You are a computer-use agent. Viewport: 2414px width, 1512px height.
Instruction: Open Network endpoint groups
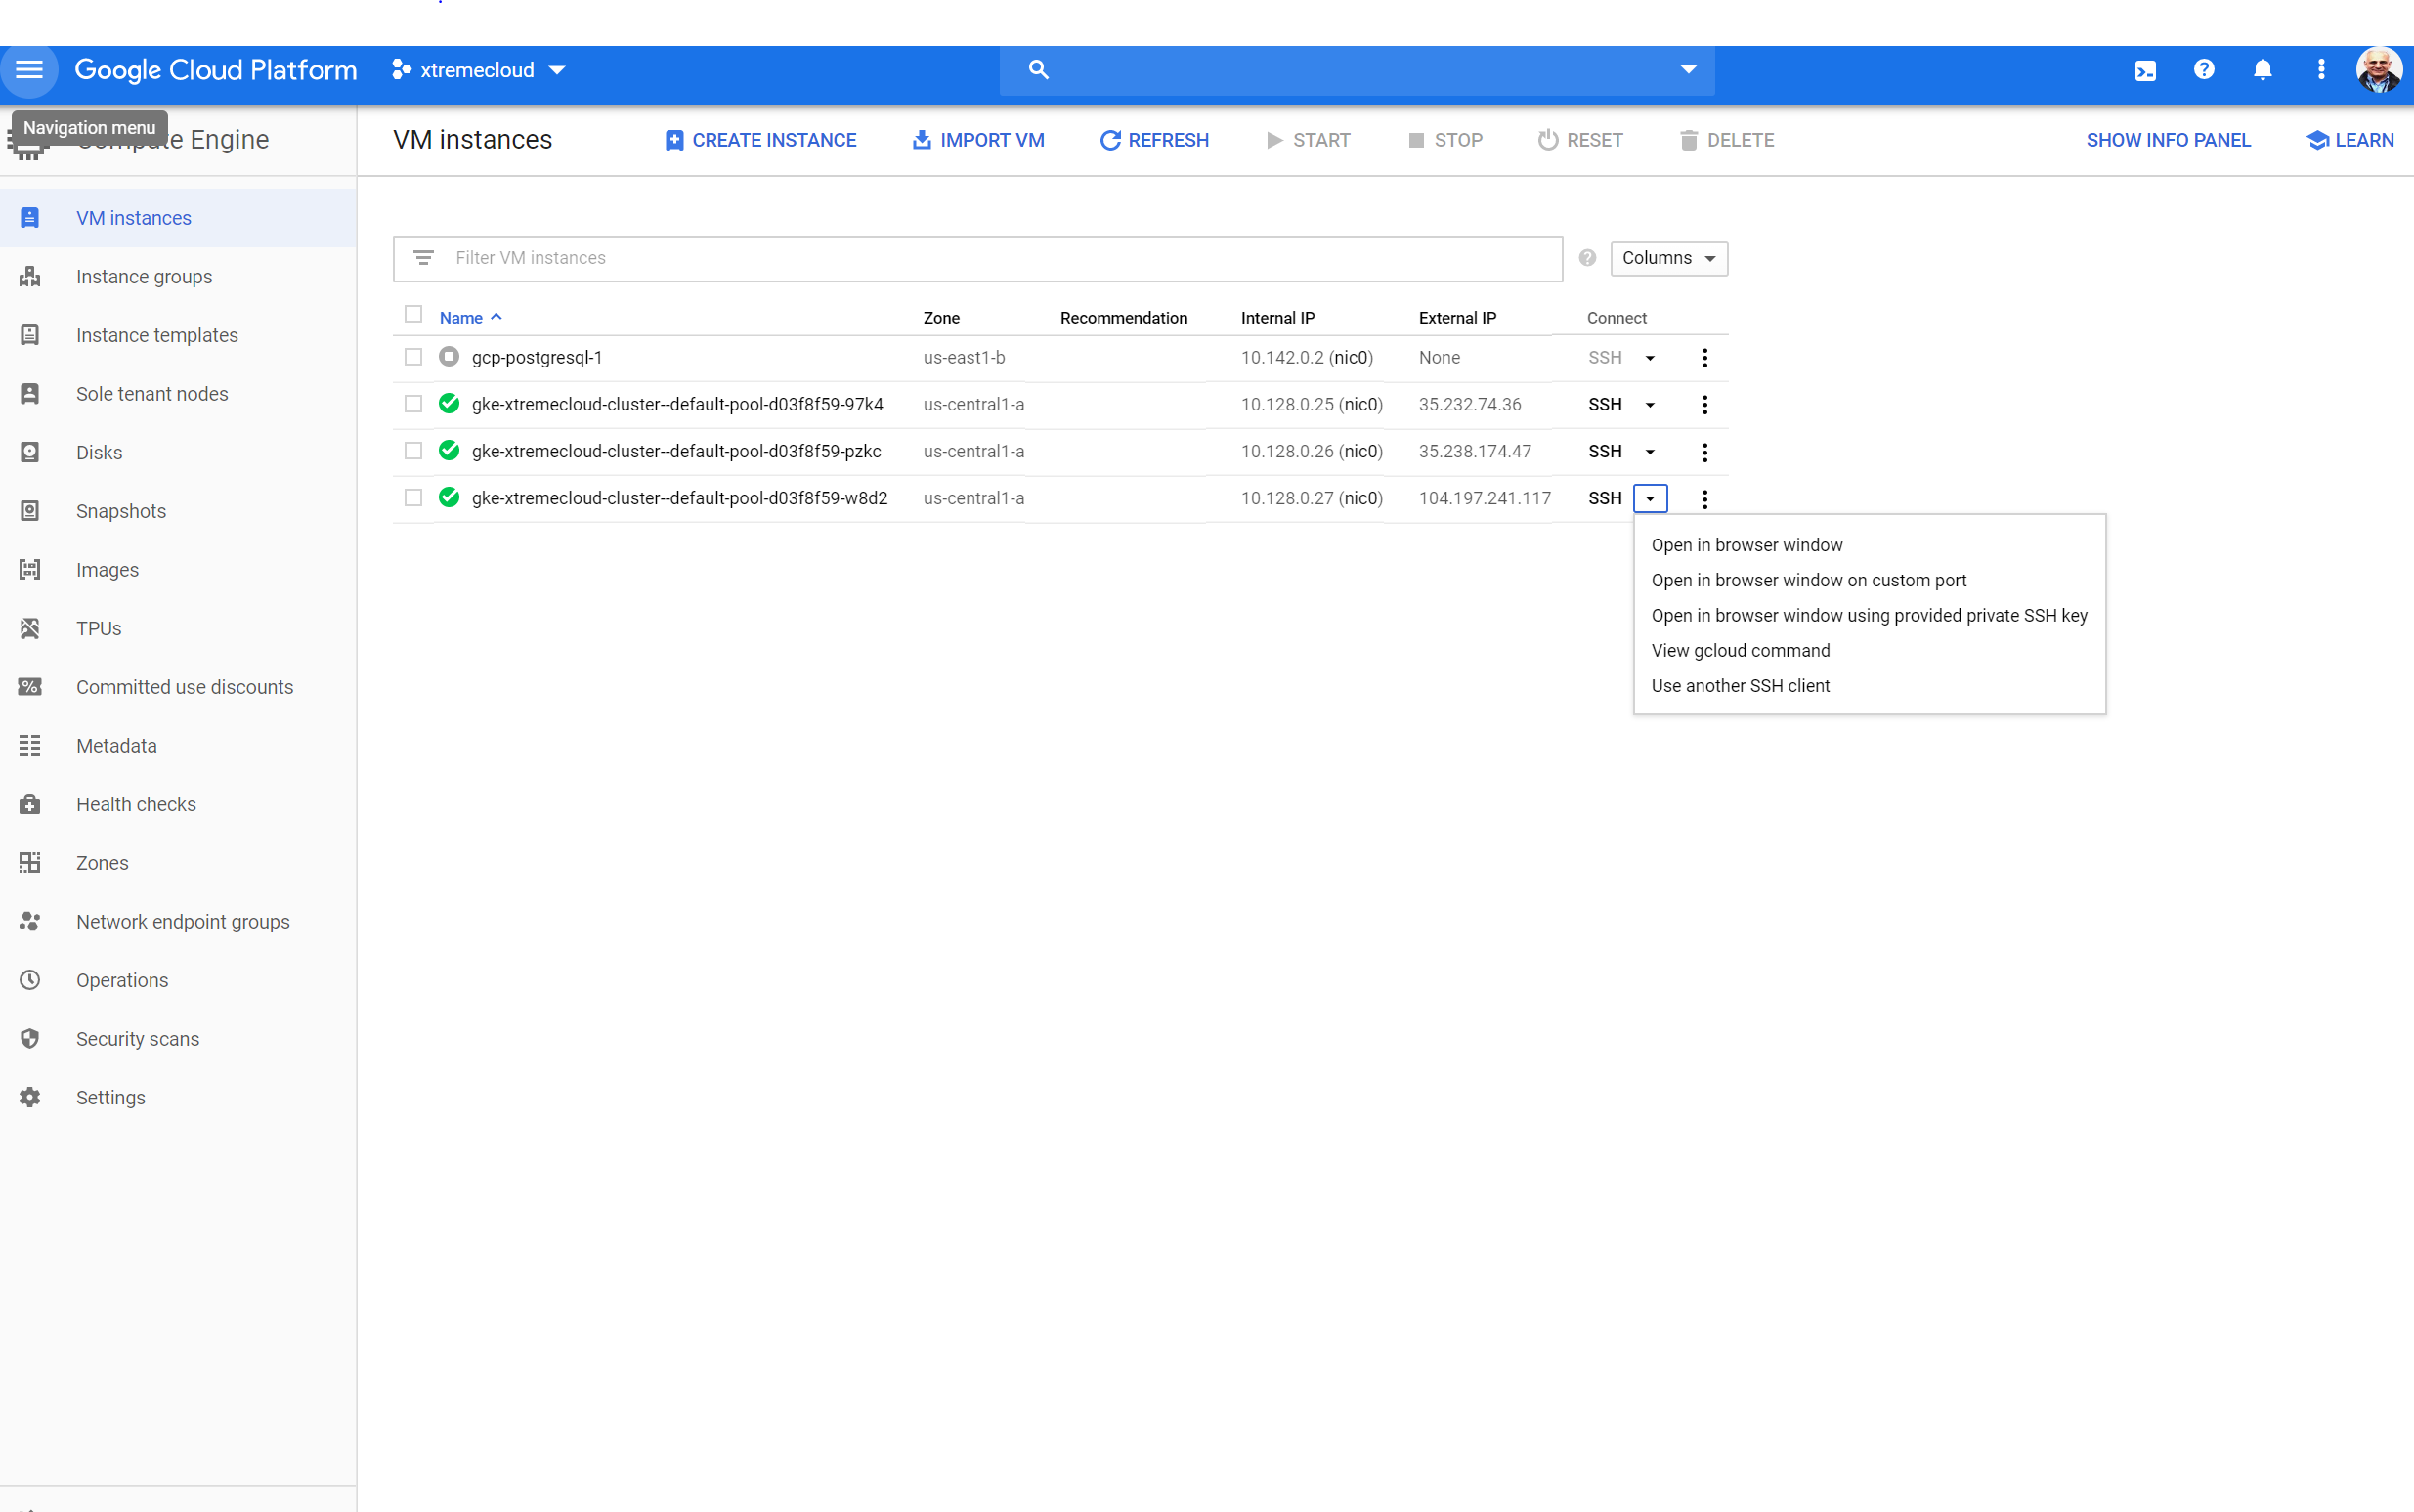[178, 922]
